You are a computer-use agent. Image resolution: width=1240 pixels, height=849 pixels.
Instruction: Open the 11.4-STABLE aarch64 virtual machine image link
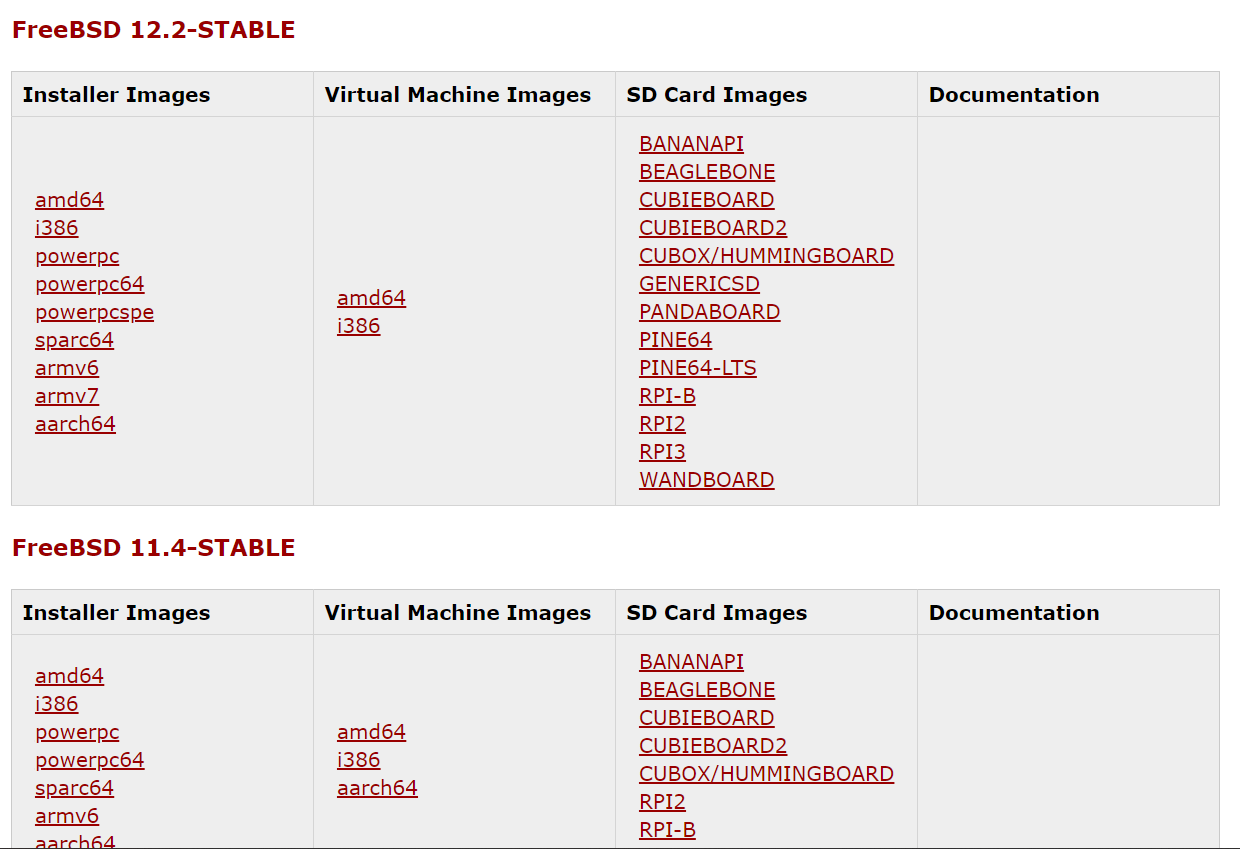(x=377, y=788)
